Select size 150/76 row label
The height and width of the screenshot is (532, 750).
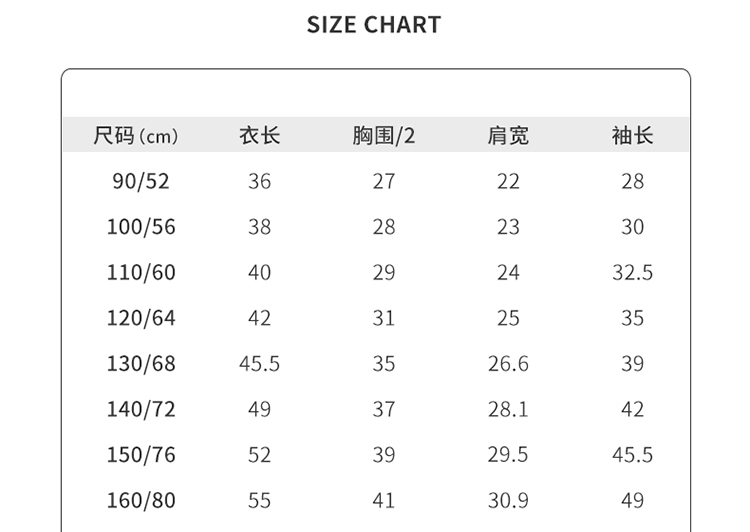pos(141,455)
